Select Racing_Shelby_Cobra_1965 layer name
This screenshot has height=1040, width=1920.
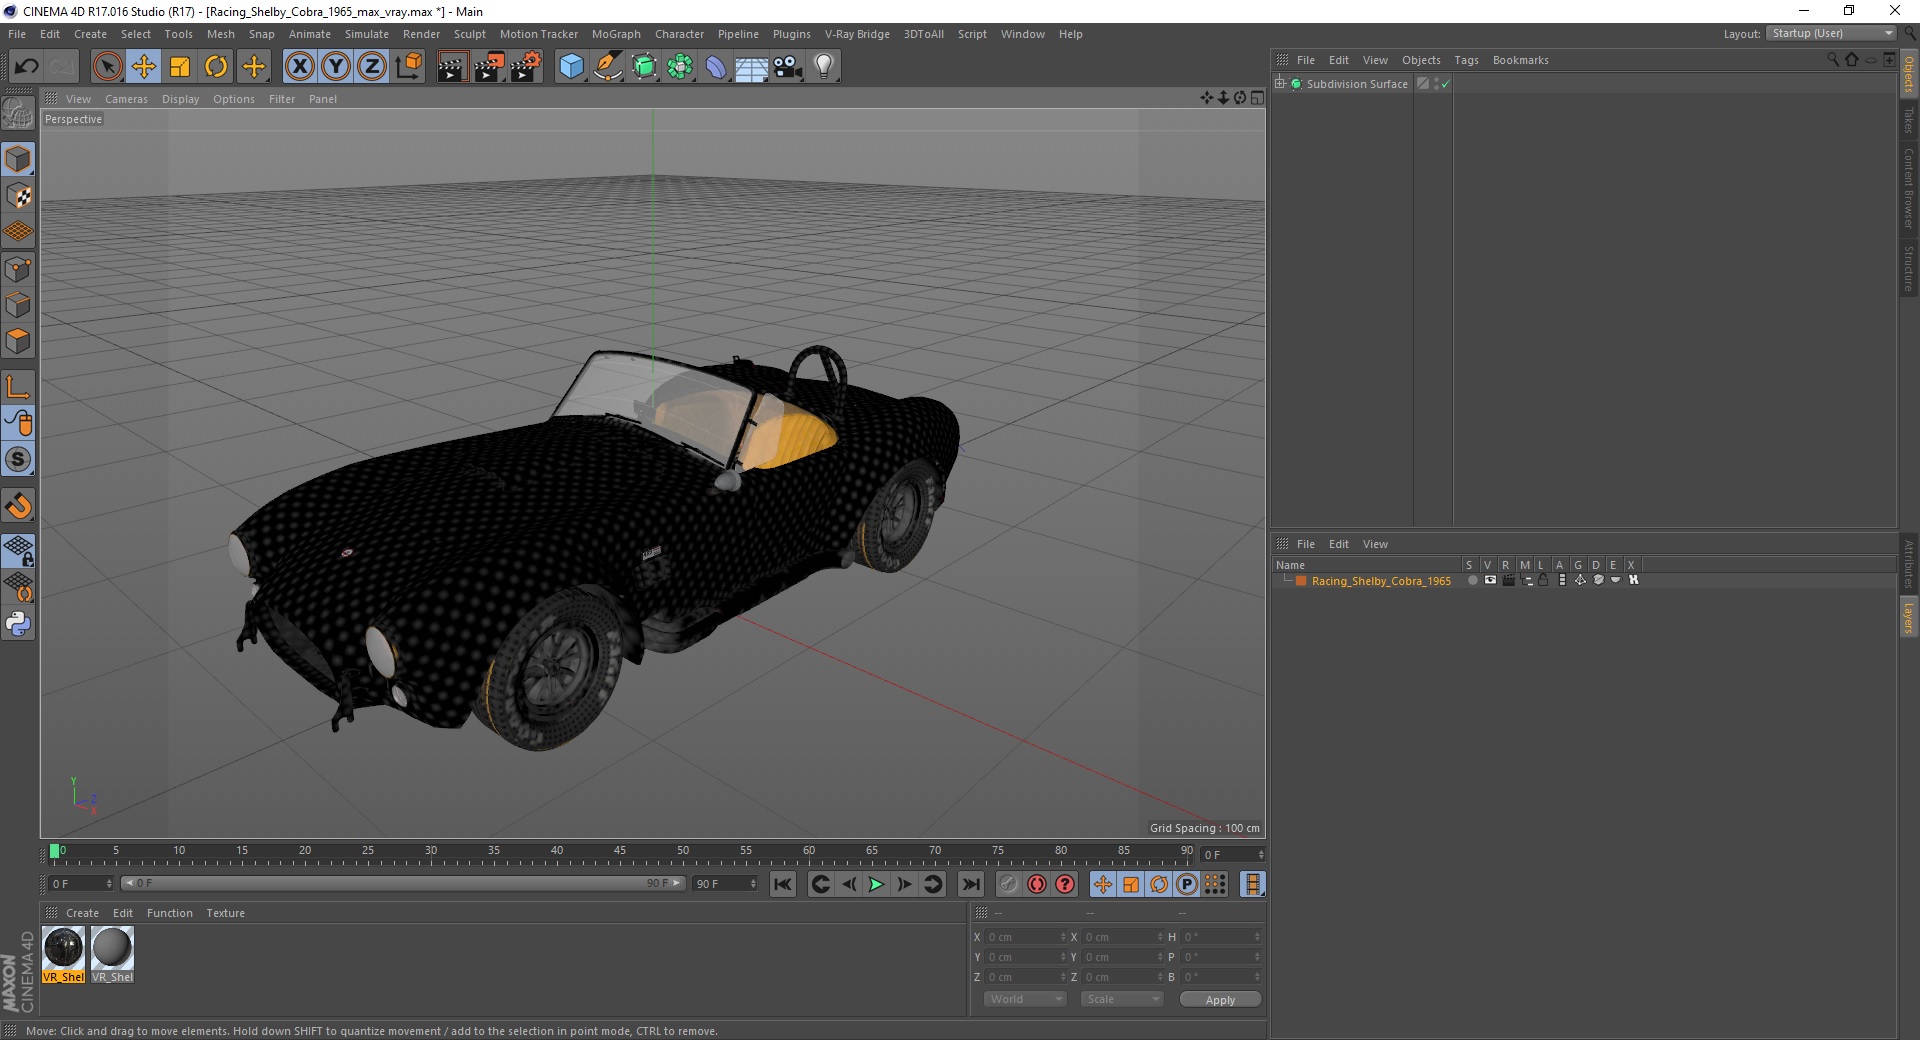click(x=1381, y=581)
